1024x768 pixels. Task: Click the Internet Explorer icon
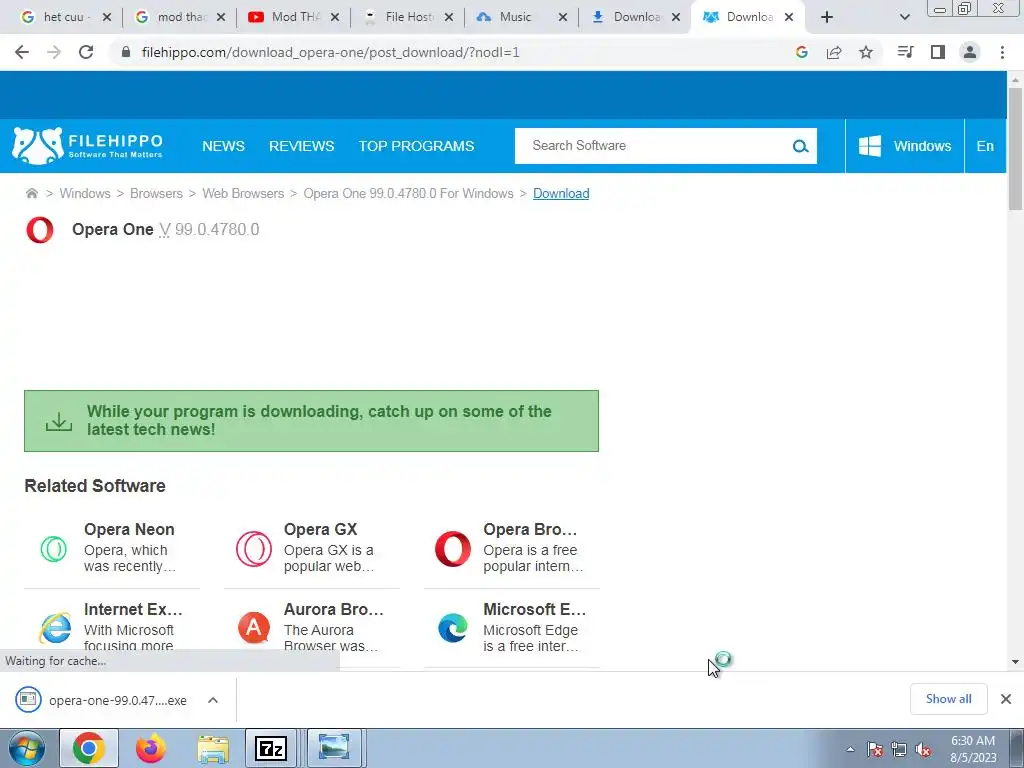55,628
